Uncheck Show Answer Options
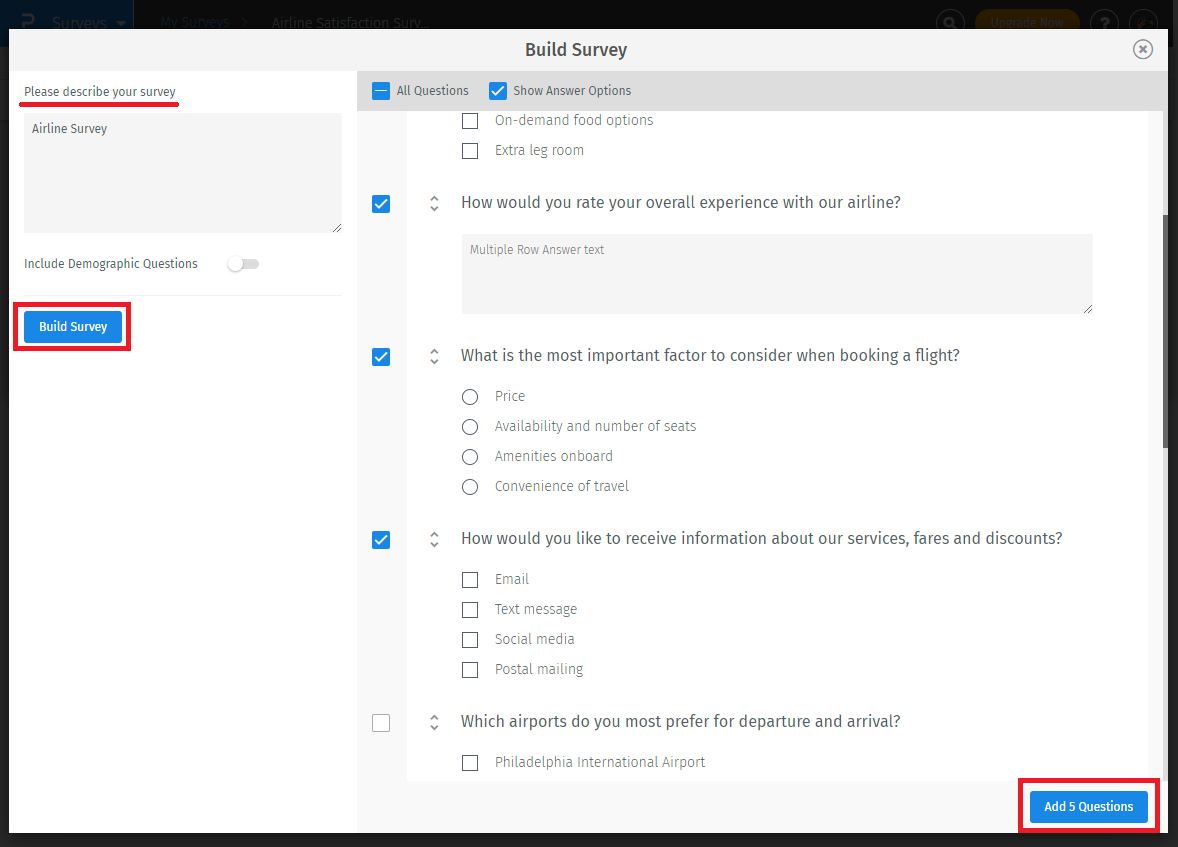The width and height of the screenshot is (1178, 847). point(498,91)
